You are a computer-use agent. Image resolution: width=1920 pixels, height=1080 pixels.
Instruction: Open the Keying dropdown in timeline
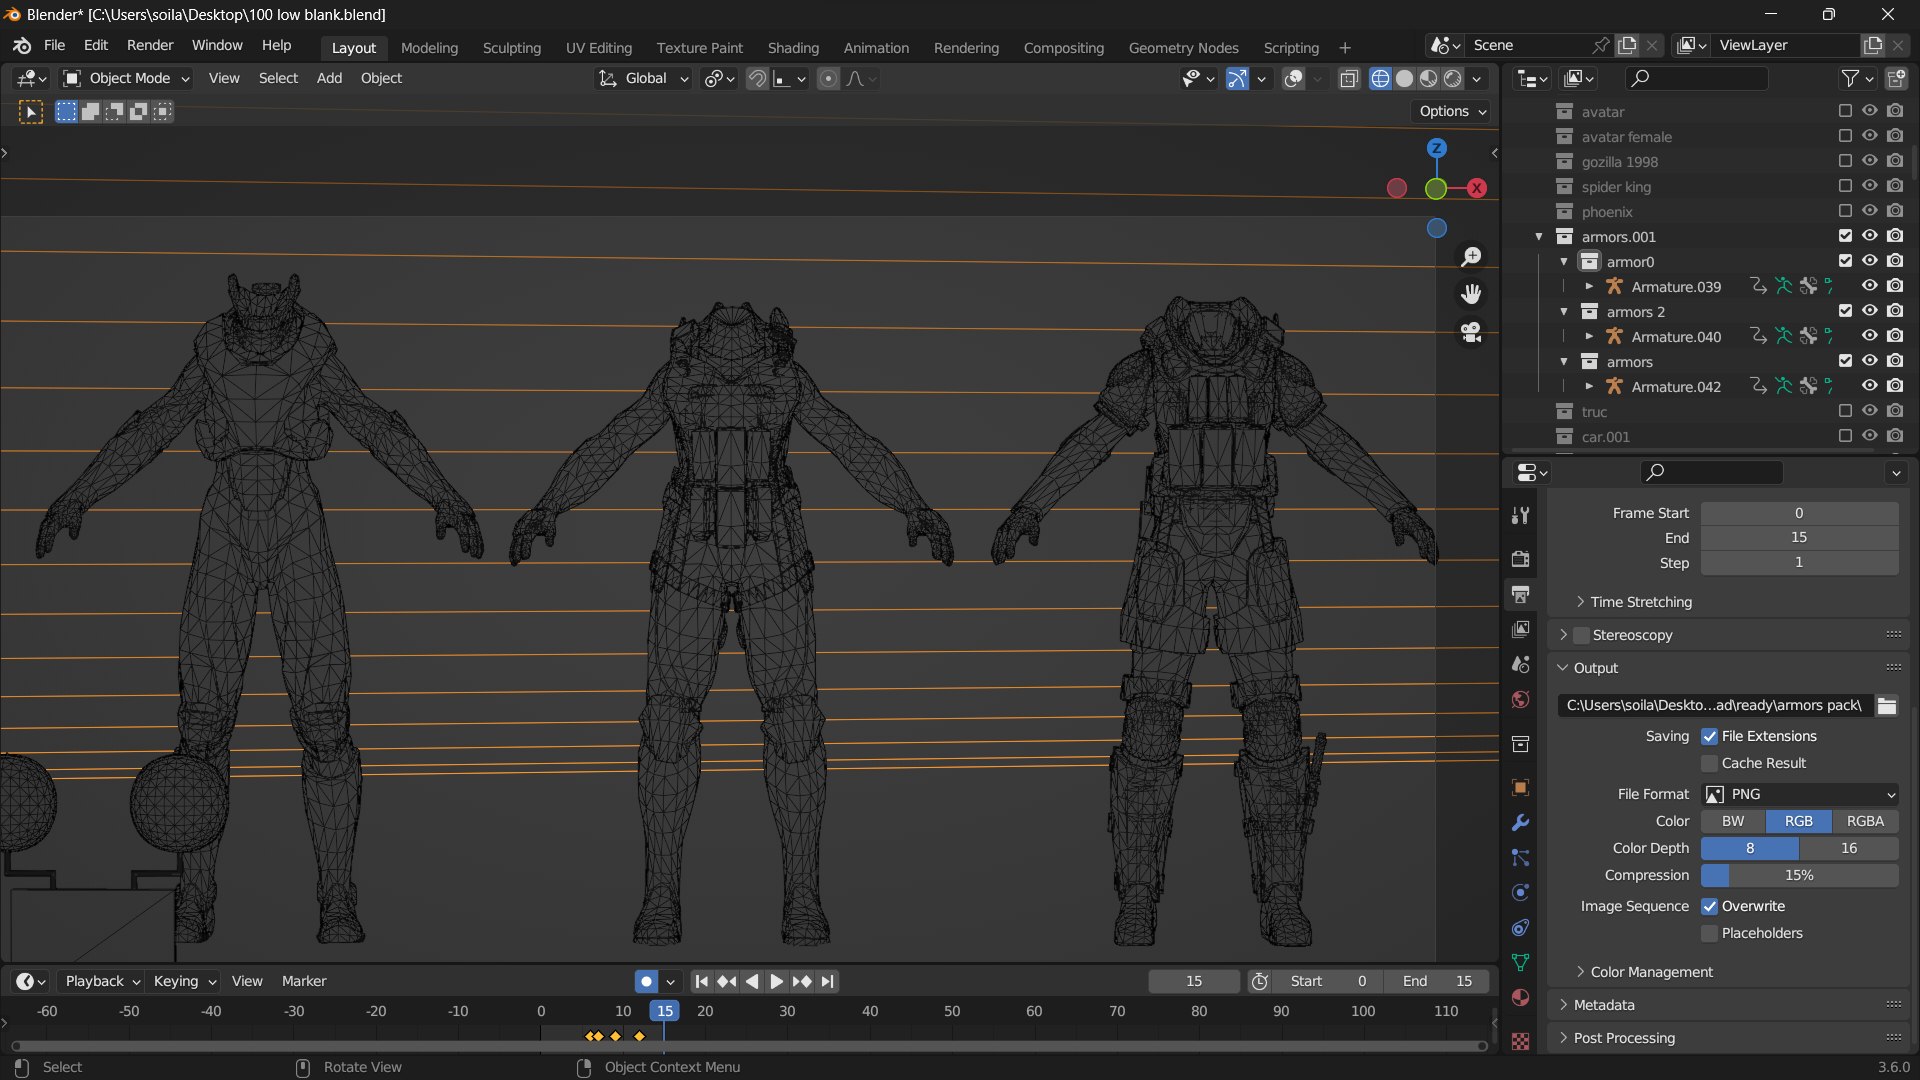point(183,981)
